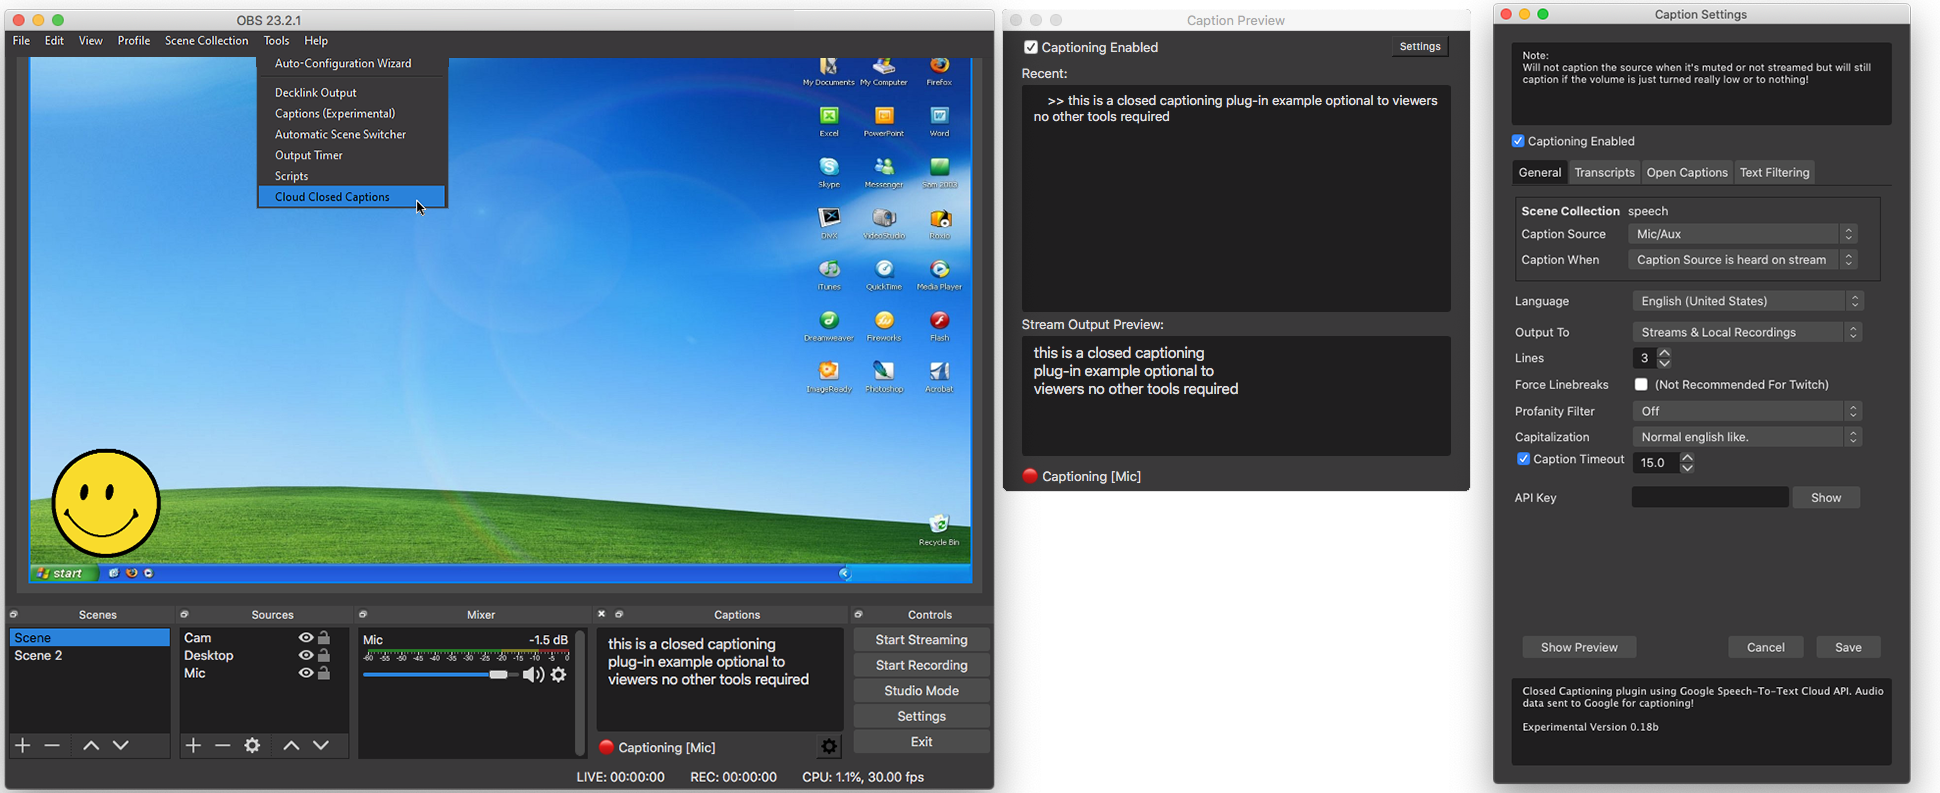This screenshot has width=1940, height=793.
Task: Click Settings button in Caption Preview
Action: [1419, 46]
